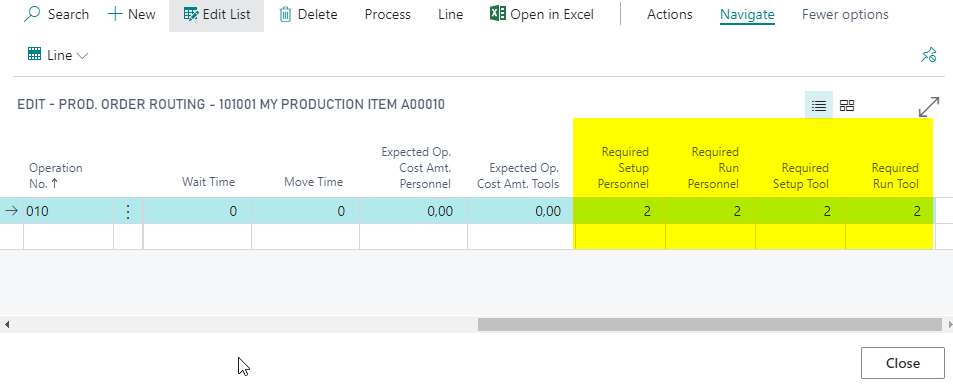The width and height of the screenshot is (953, 384).
Task: Click the Excel icon for Open in Excel
Action: 497,14
